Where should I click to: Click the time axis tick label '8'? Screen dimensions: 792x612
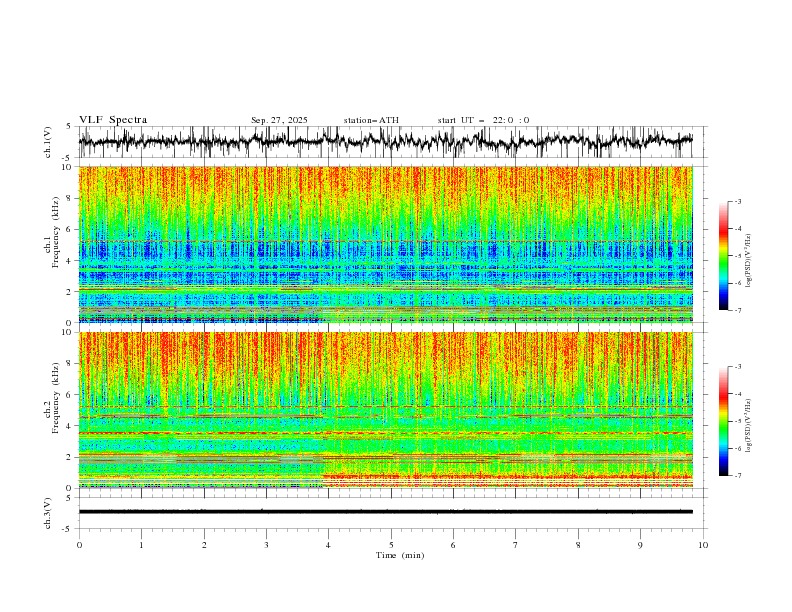[578, 545]
